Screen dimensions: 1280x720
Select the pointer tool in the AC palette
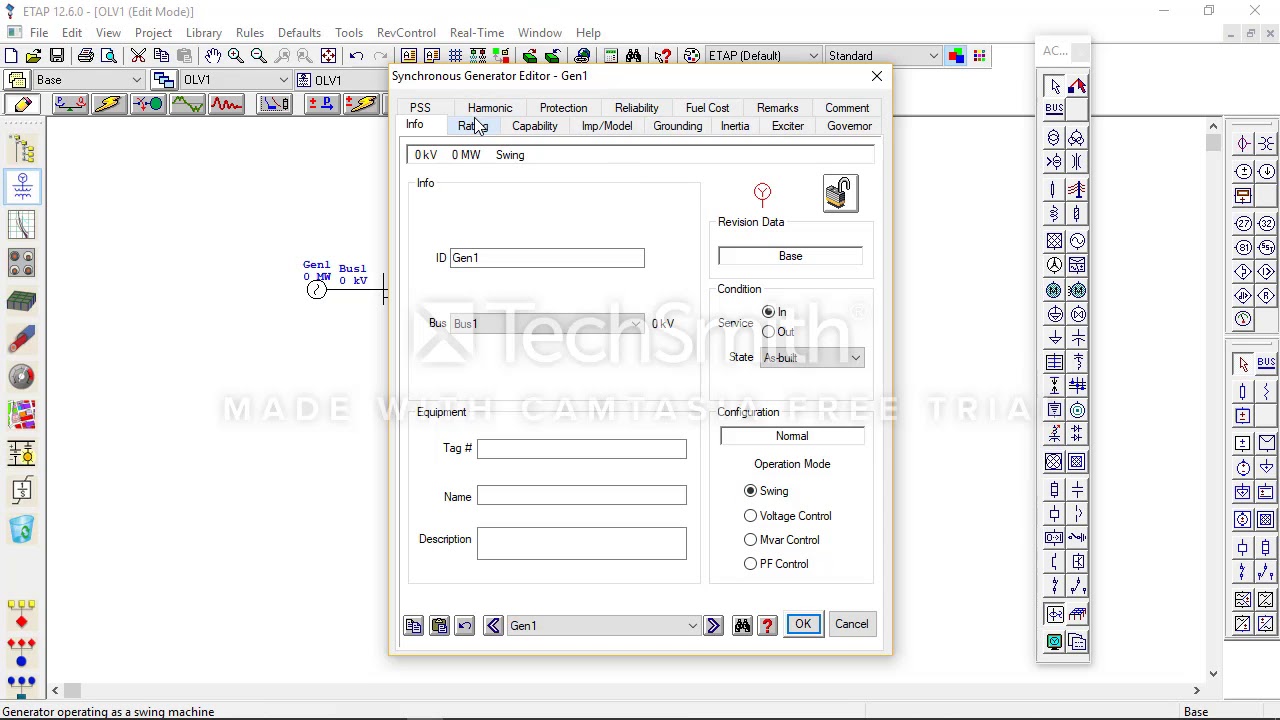tap(1054, 87)
